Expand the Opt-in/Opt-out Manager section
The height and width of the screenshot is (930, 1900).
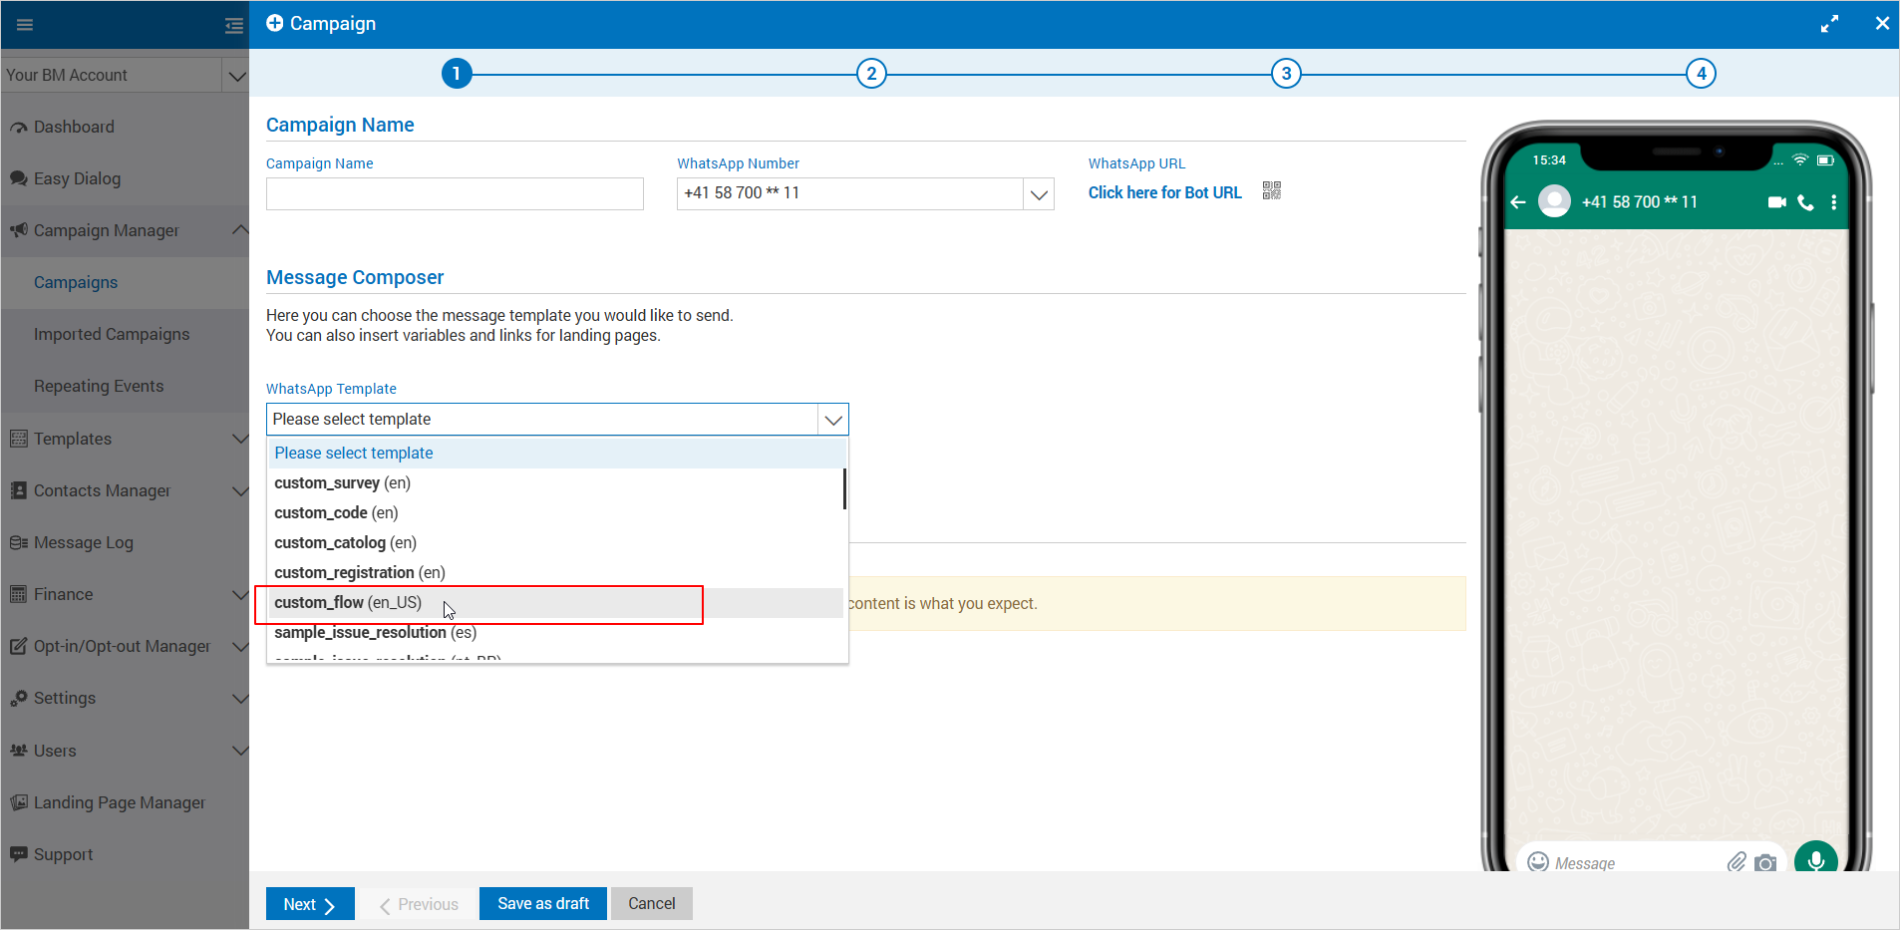pos(240,647)
